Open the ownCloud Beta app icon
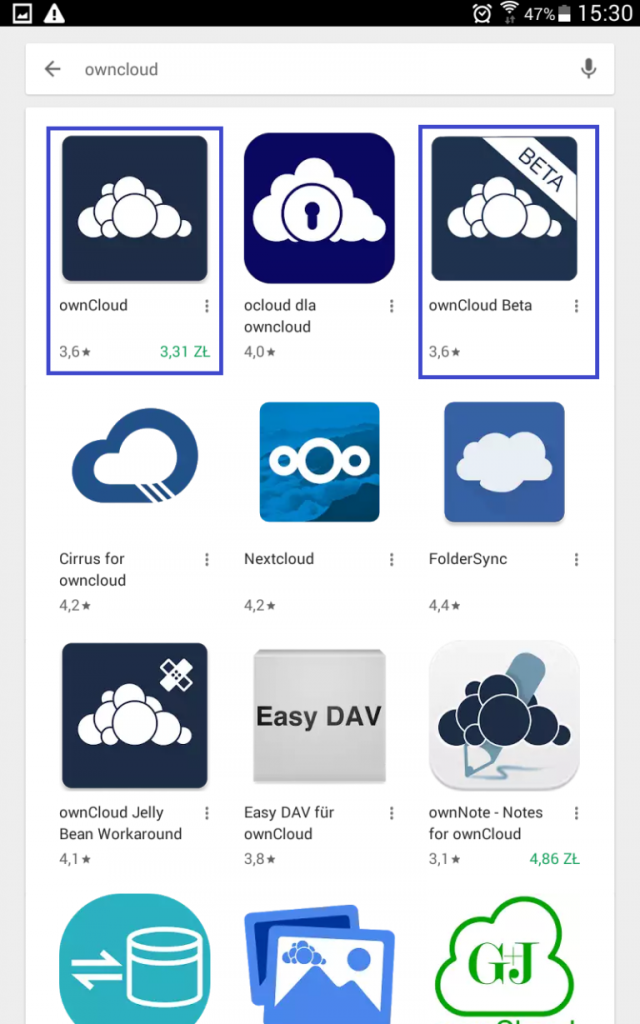Image resolution: width=640 pixels, height=1024 pixels. [x=504, y=207]
